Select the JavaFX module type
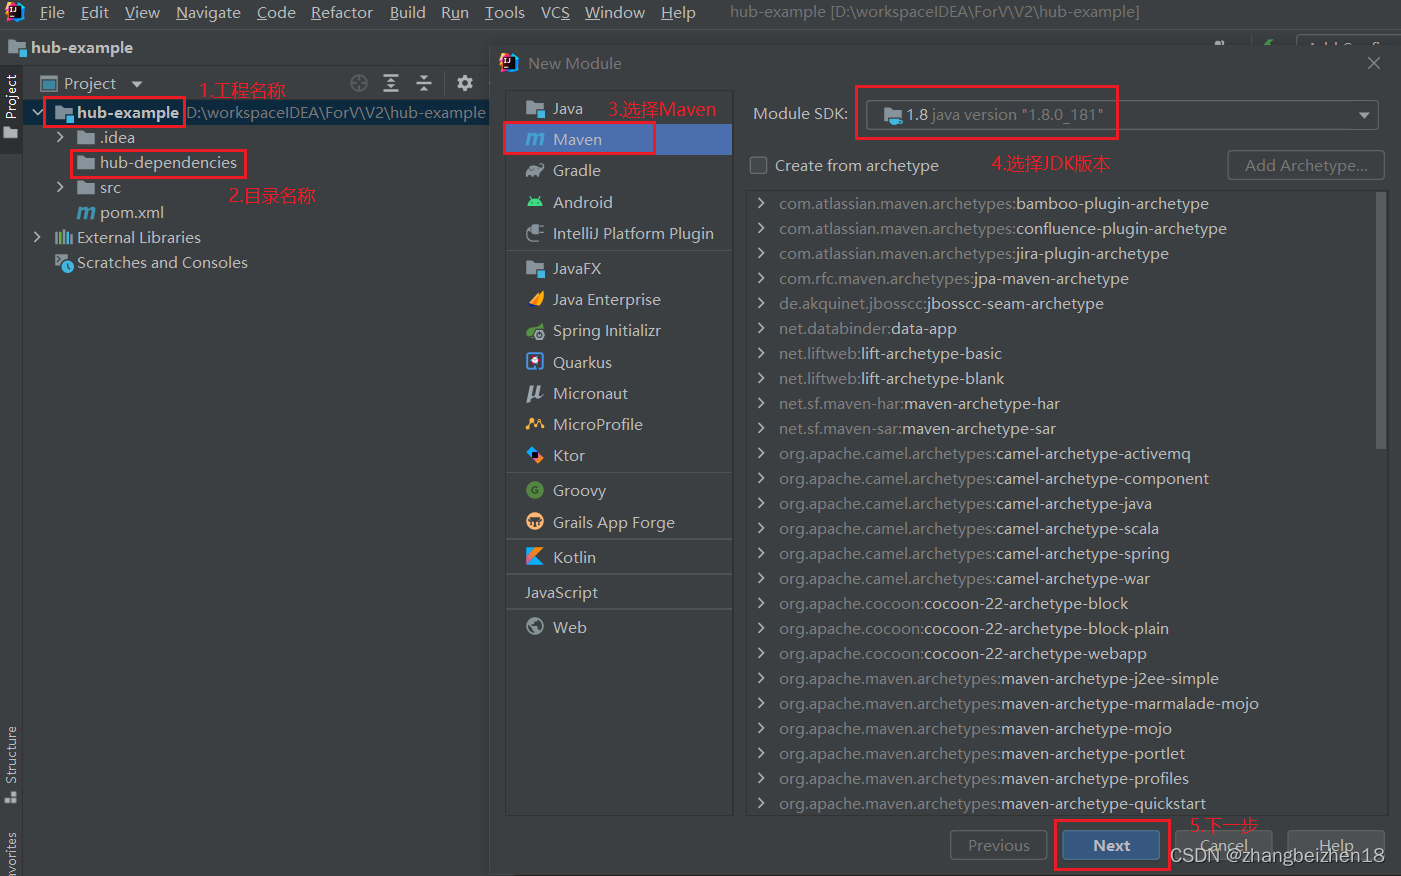1401x876 pixels. click(x=618, y=268)
